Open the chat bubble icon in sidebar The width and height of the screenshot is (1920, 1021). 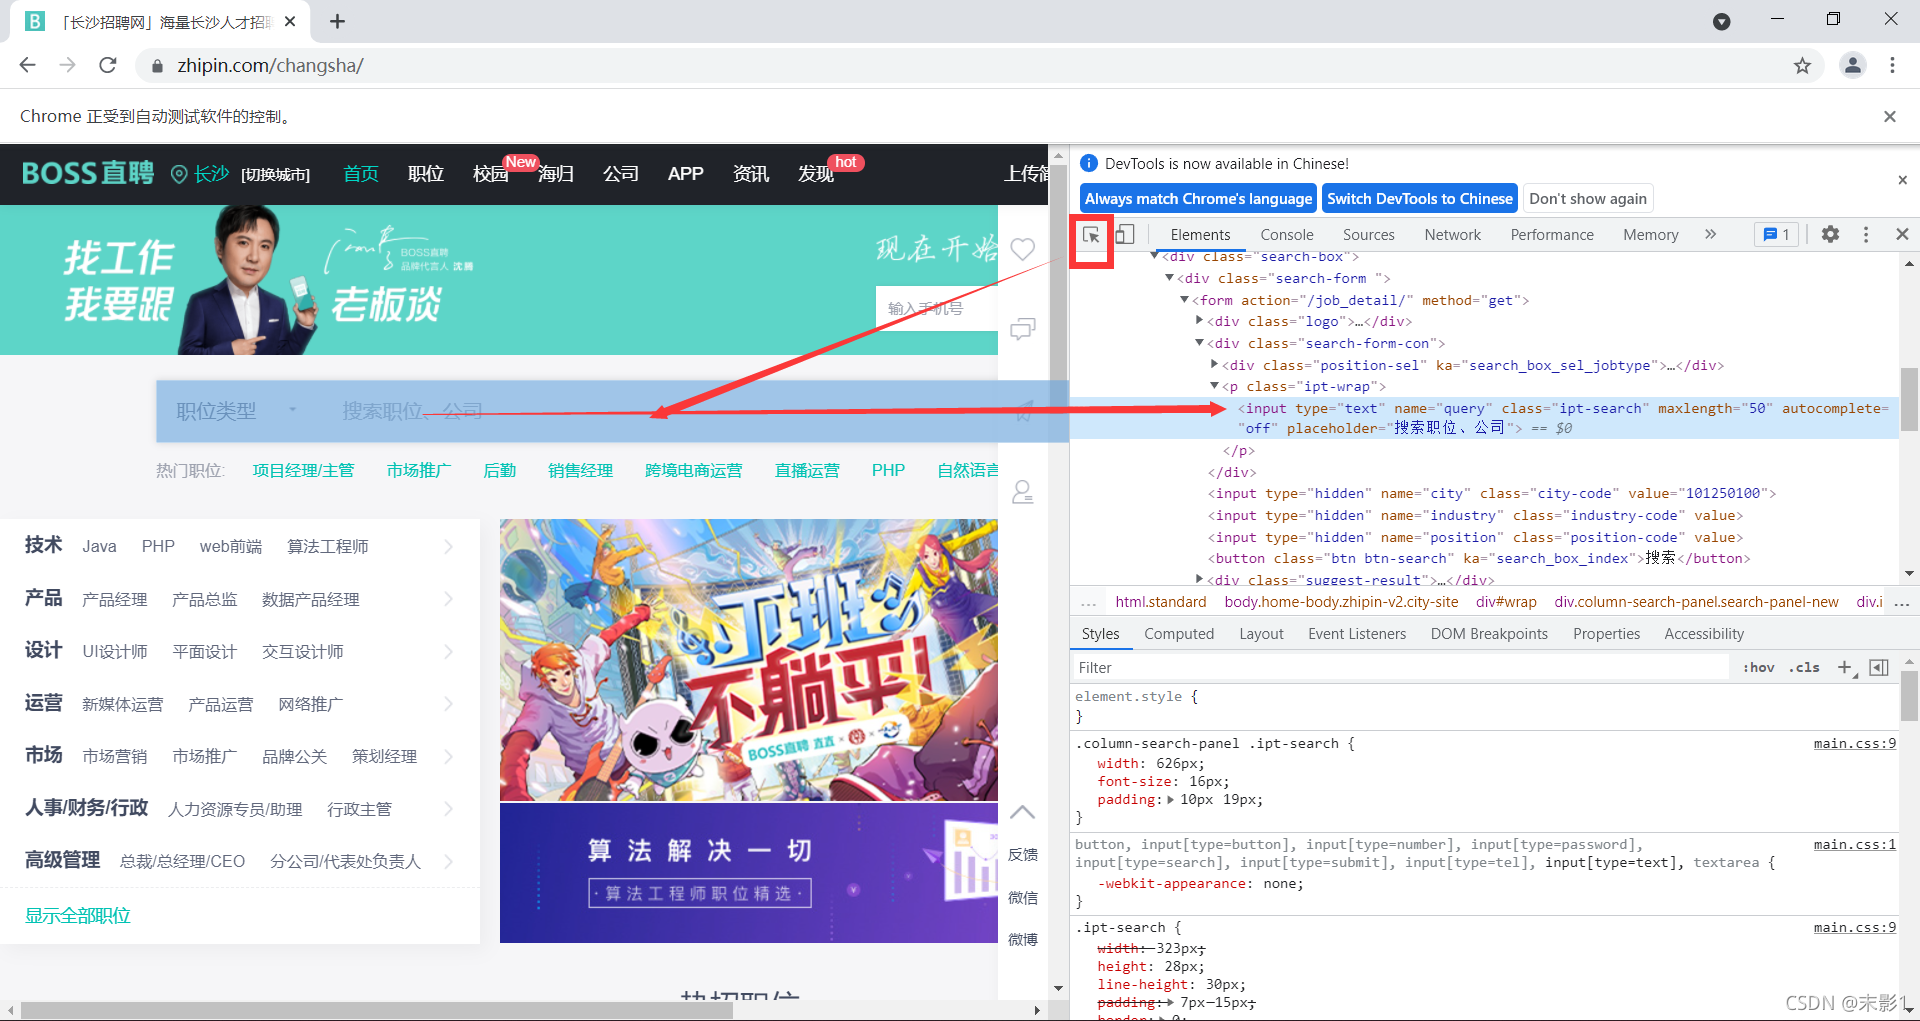point(1022,329)
